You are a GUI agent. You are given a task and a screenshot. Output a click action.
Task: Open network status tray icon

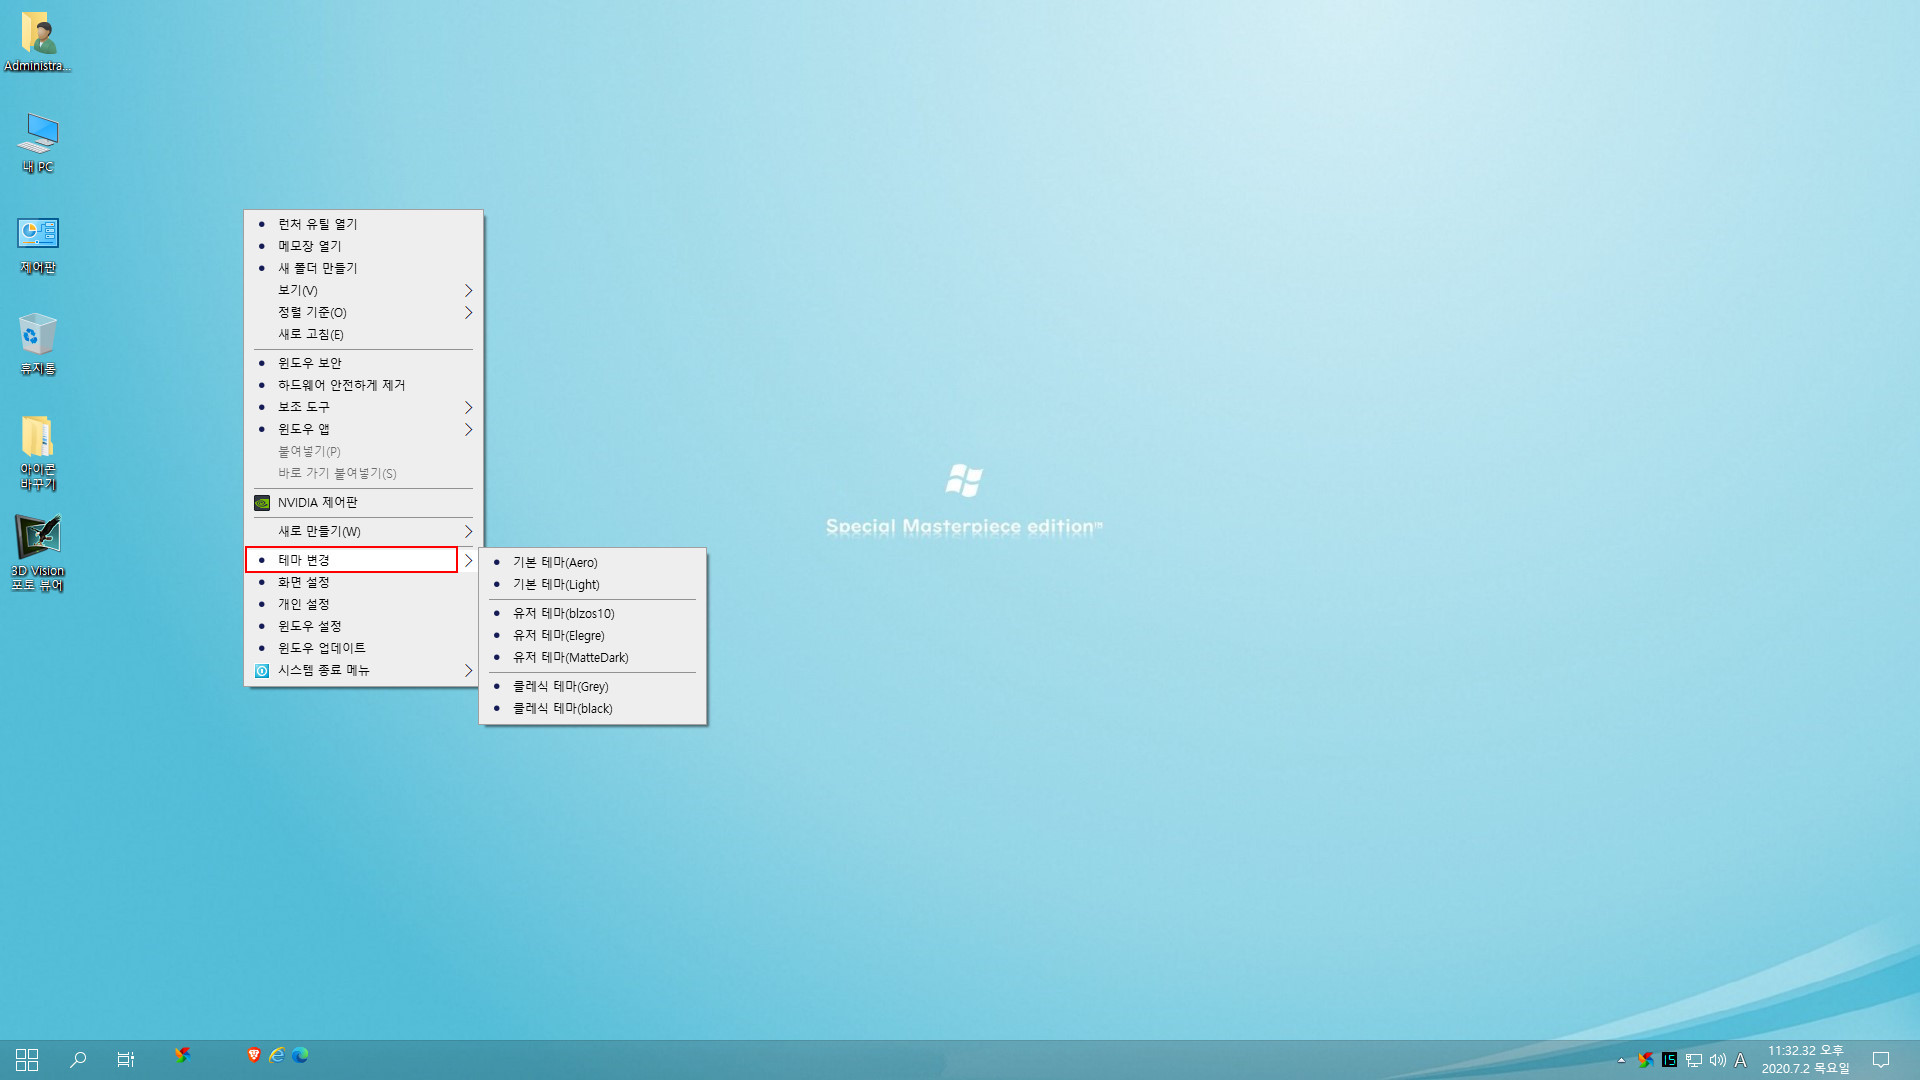pos(1693,1060)
